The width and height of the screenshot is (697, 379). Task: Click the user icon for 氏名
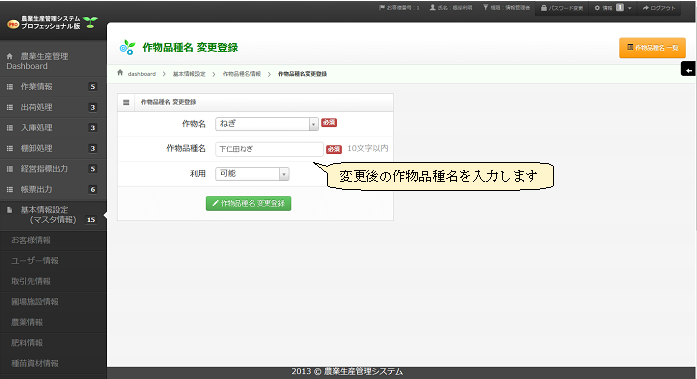point(433,8)
